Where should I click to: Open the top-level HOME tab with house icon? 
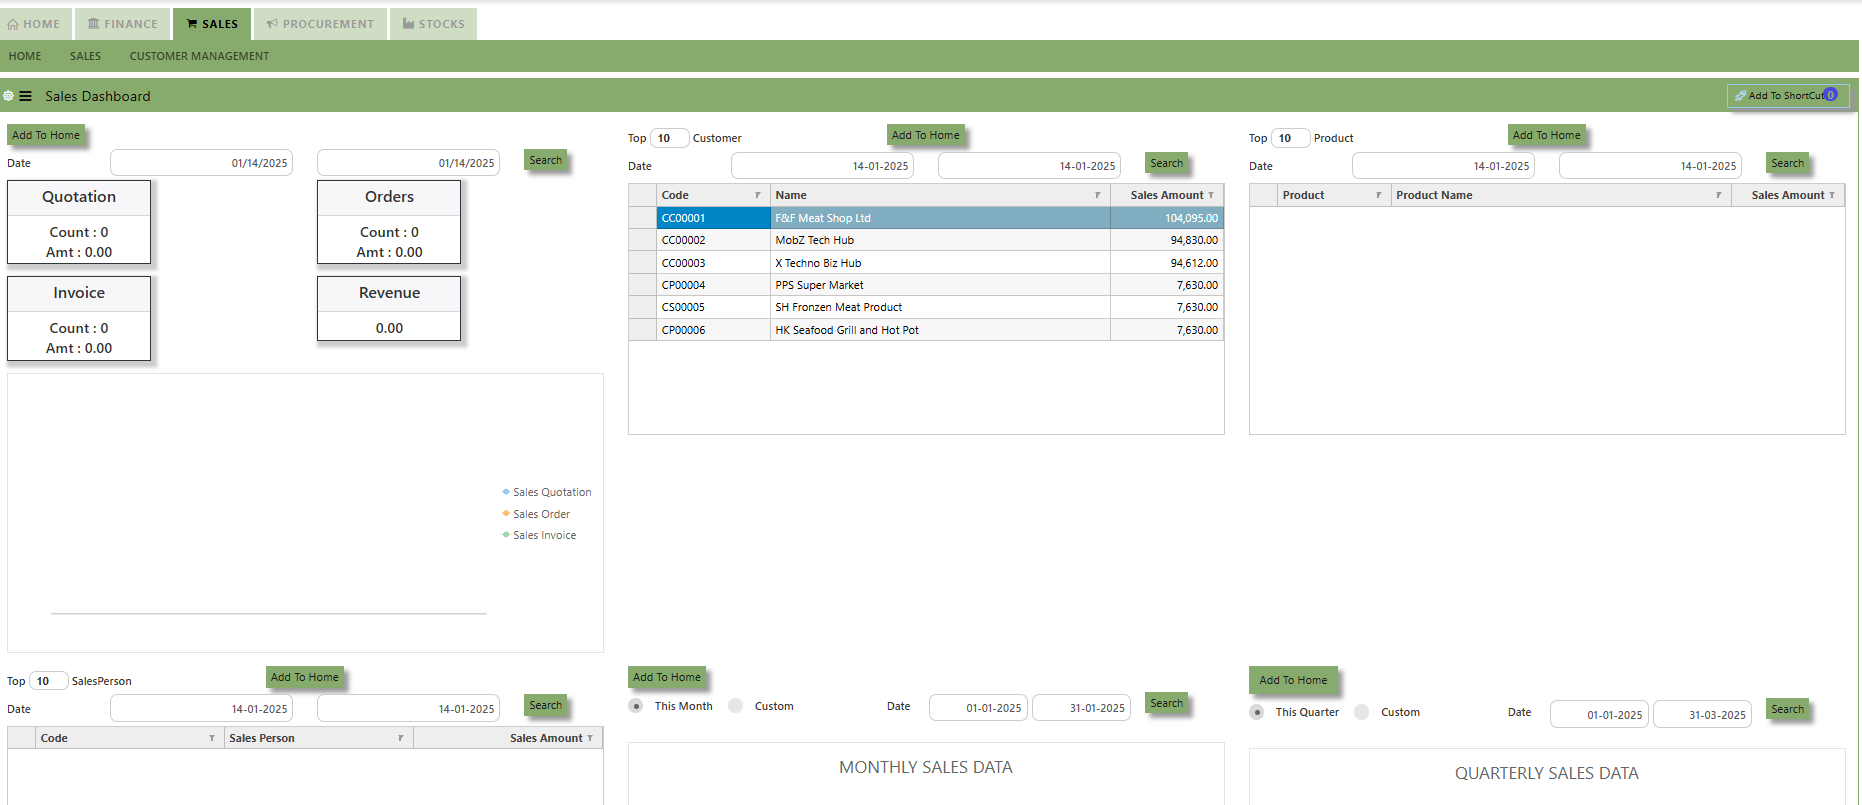click(35, 24)
